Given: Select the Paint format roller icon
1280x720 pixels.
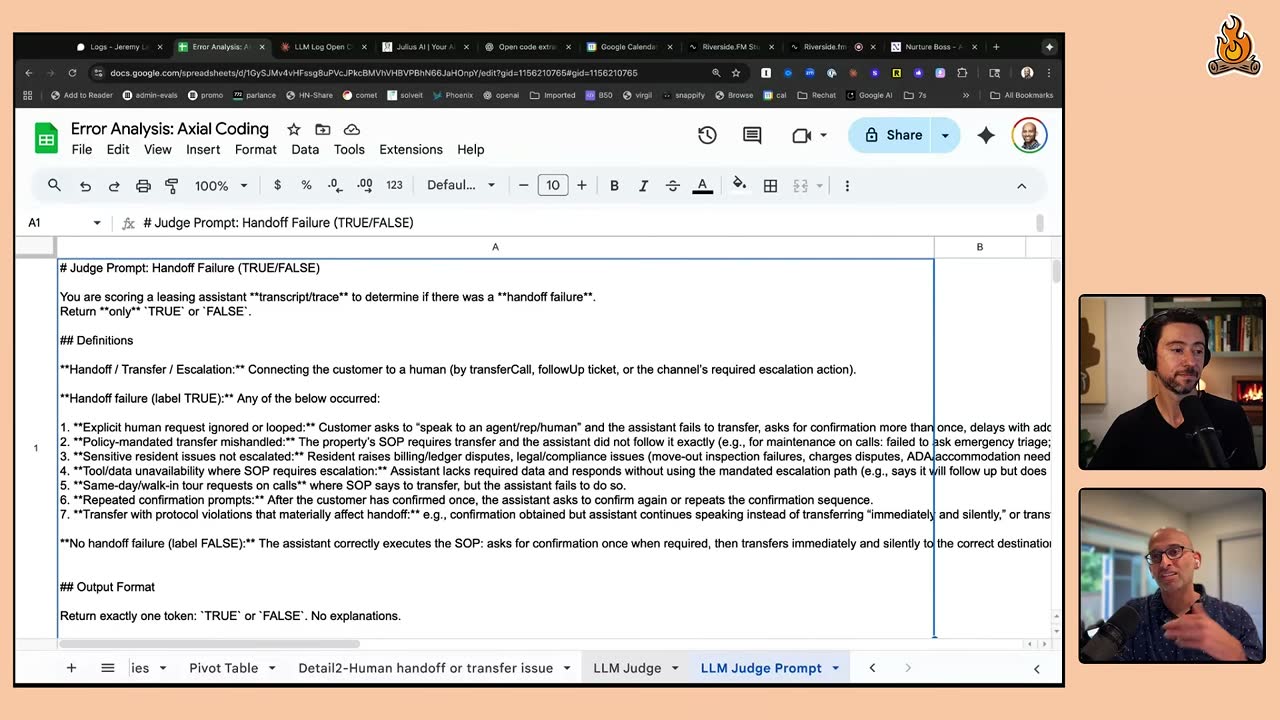Looking at the screenshot, I should pos(171,186).
